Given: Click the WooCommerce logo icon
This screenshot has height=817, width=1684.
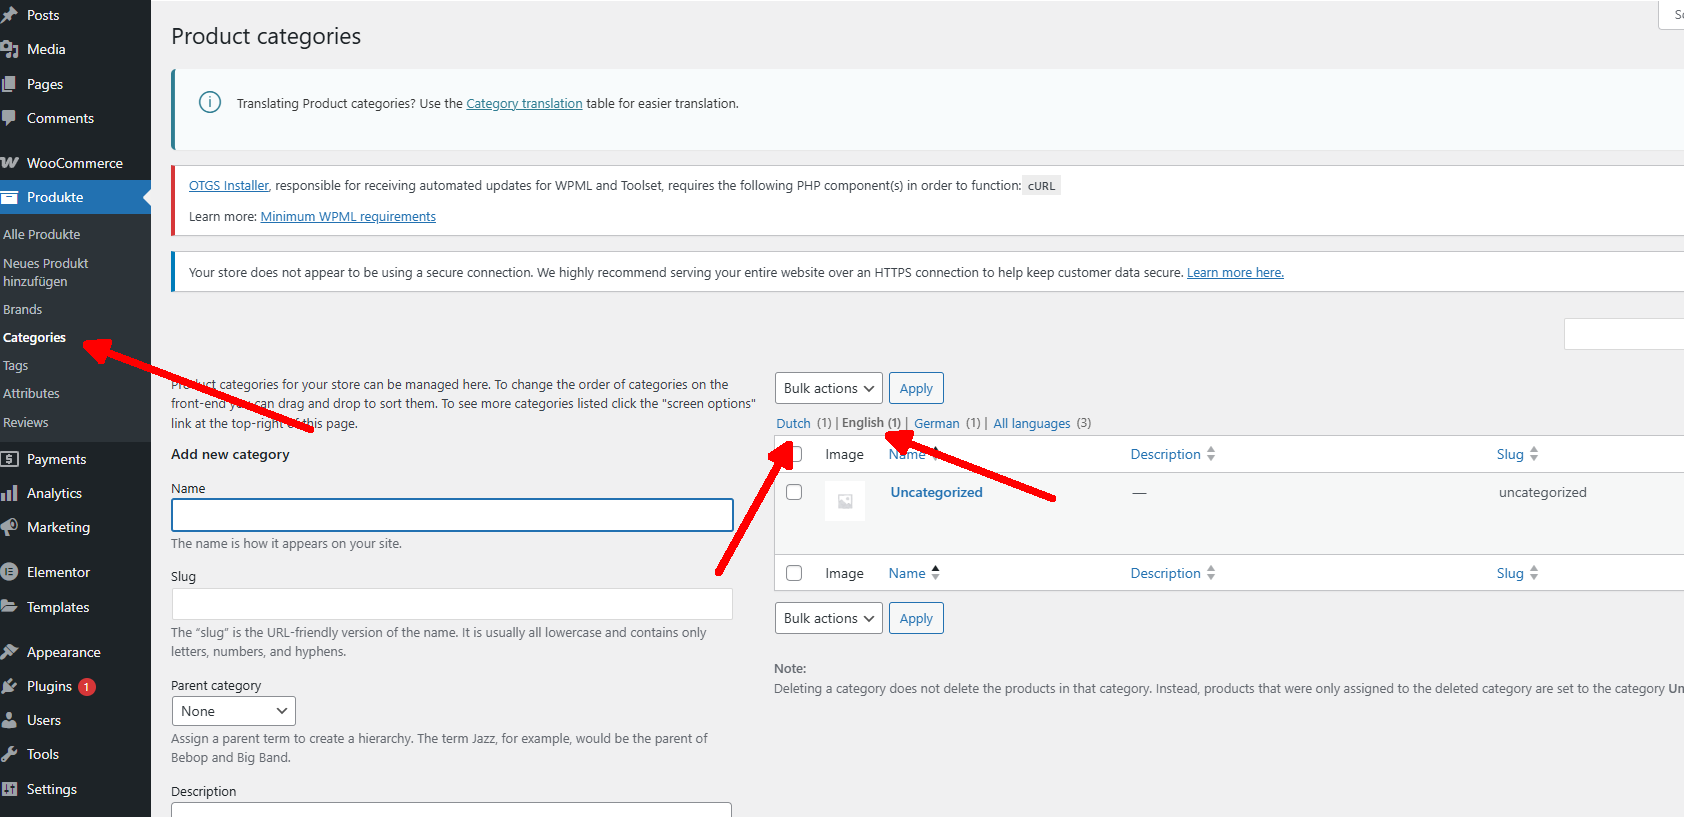Looking at the screenshot, I should 9,163.
